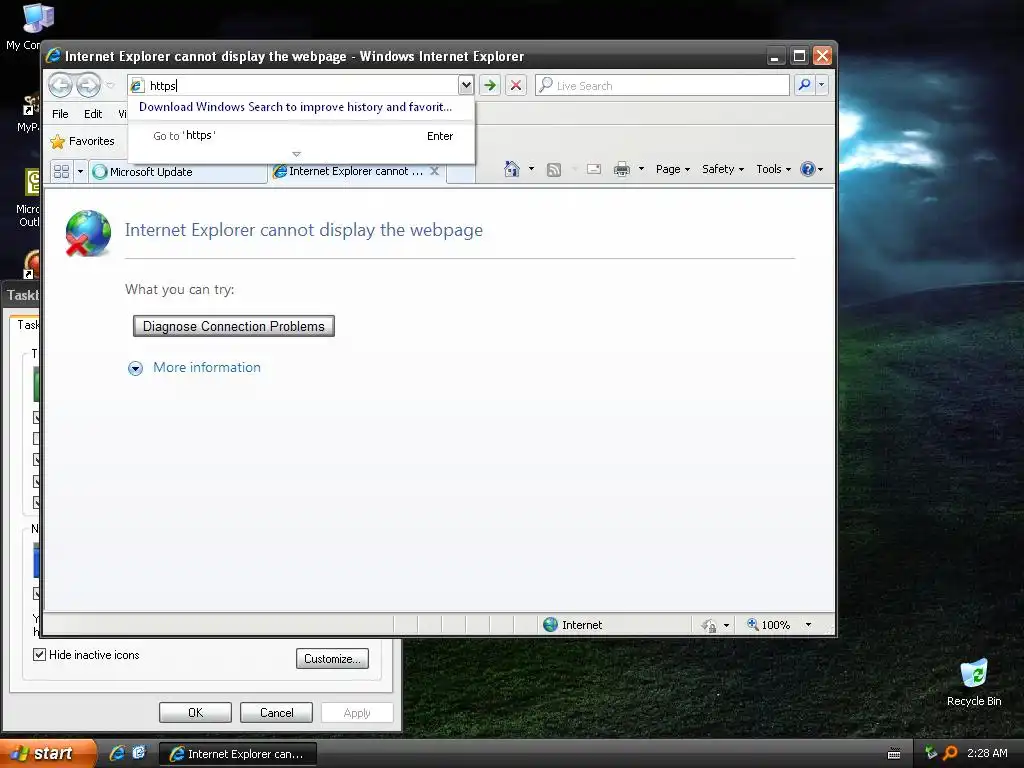
Task: Open the Print dropdown arrow
Action: [x=641, y=169]
